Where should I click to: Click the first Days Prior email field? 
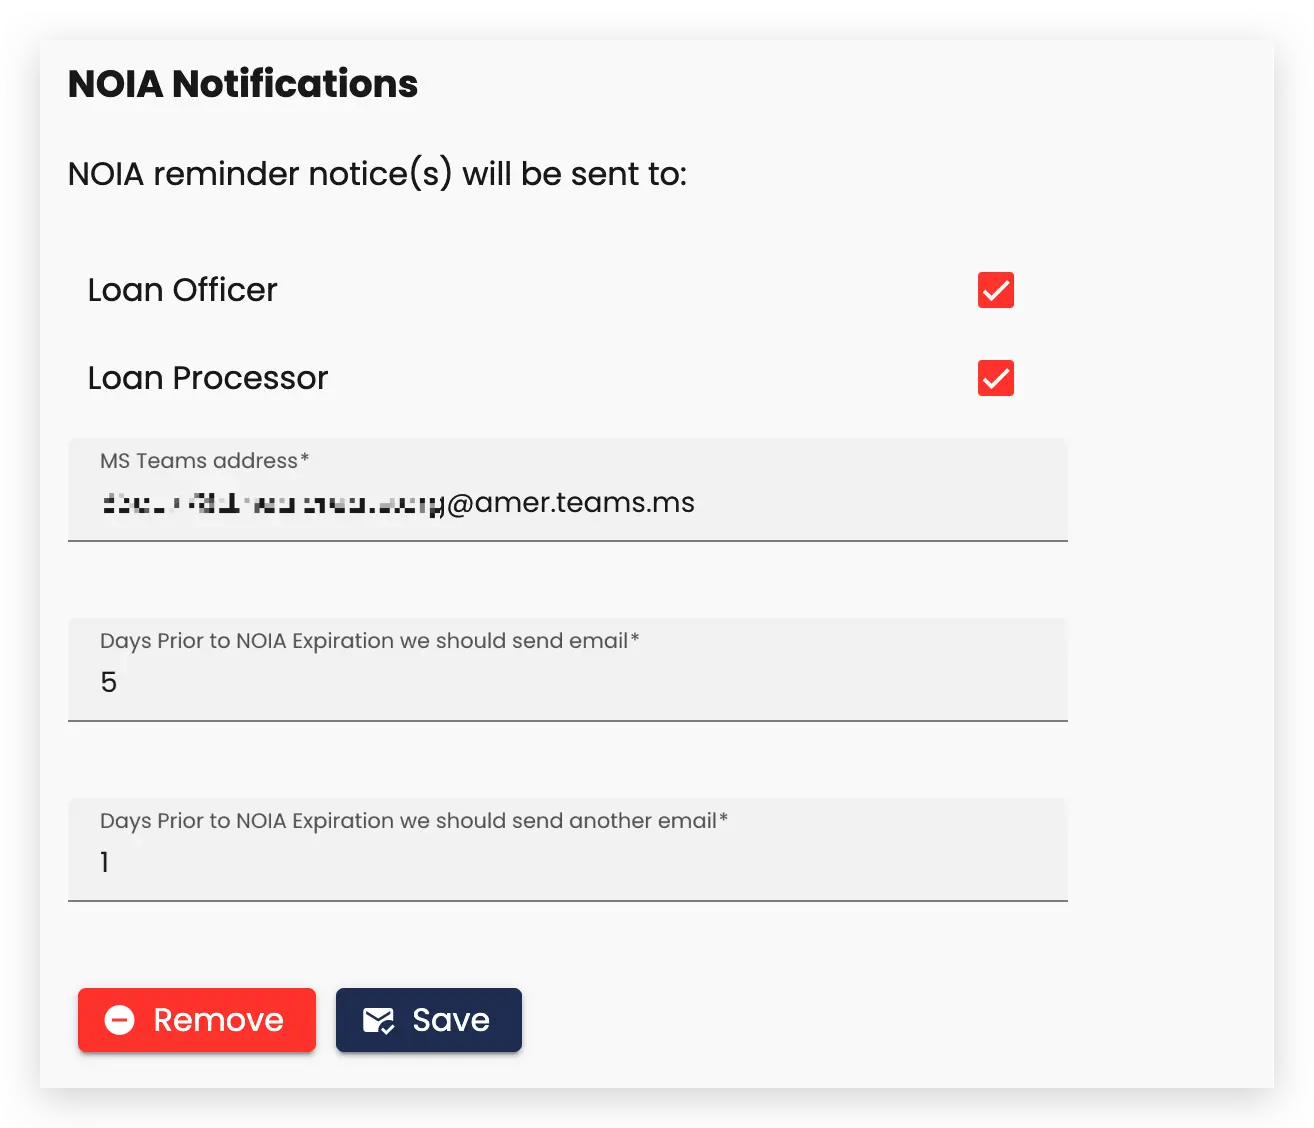pyautogui.click(x=568, y=682)
